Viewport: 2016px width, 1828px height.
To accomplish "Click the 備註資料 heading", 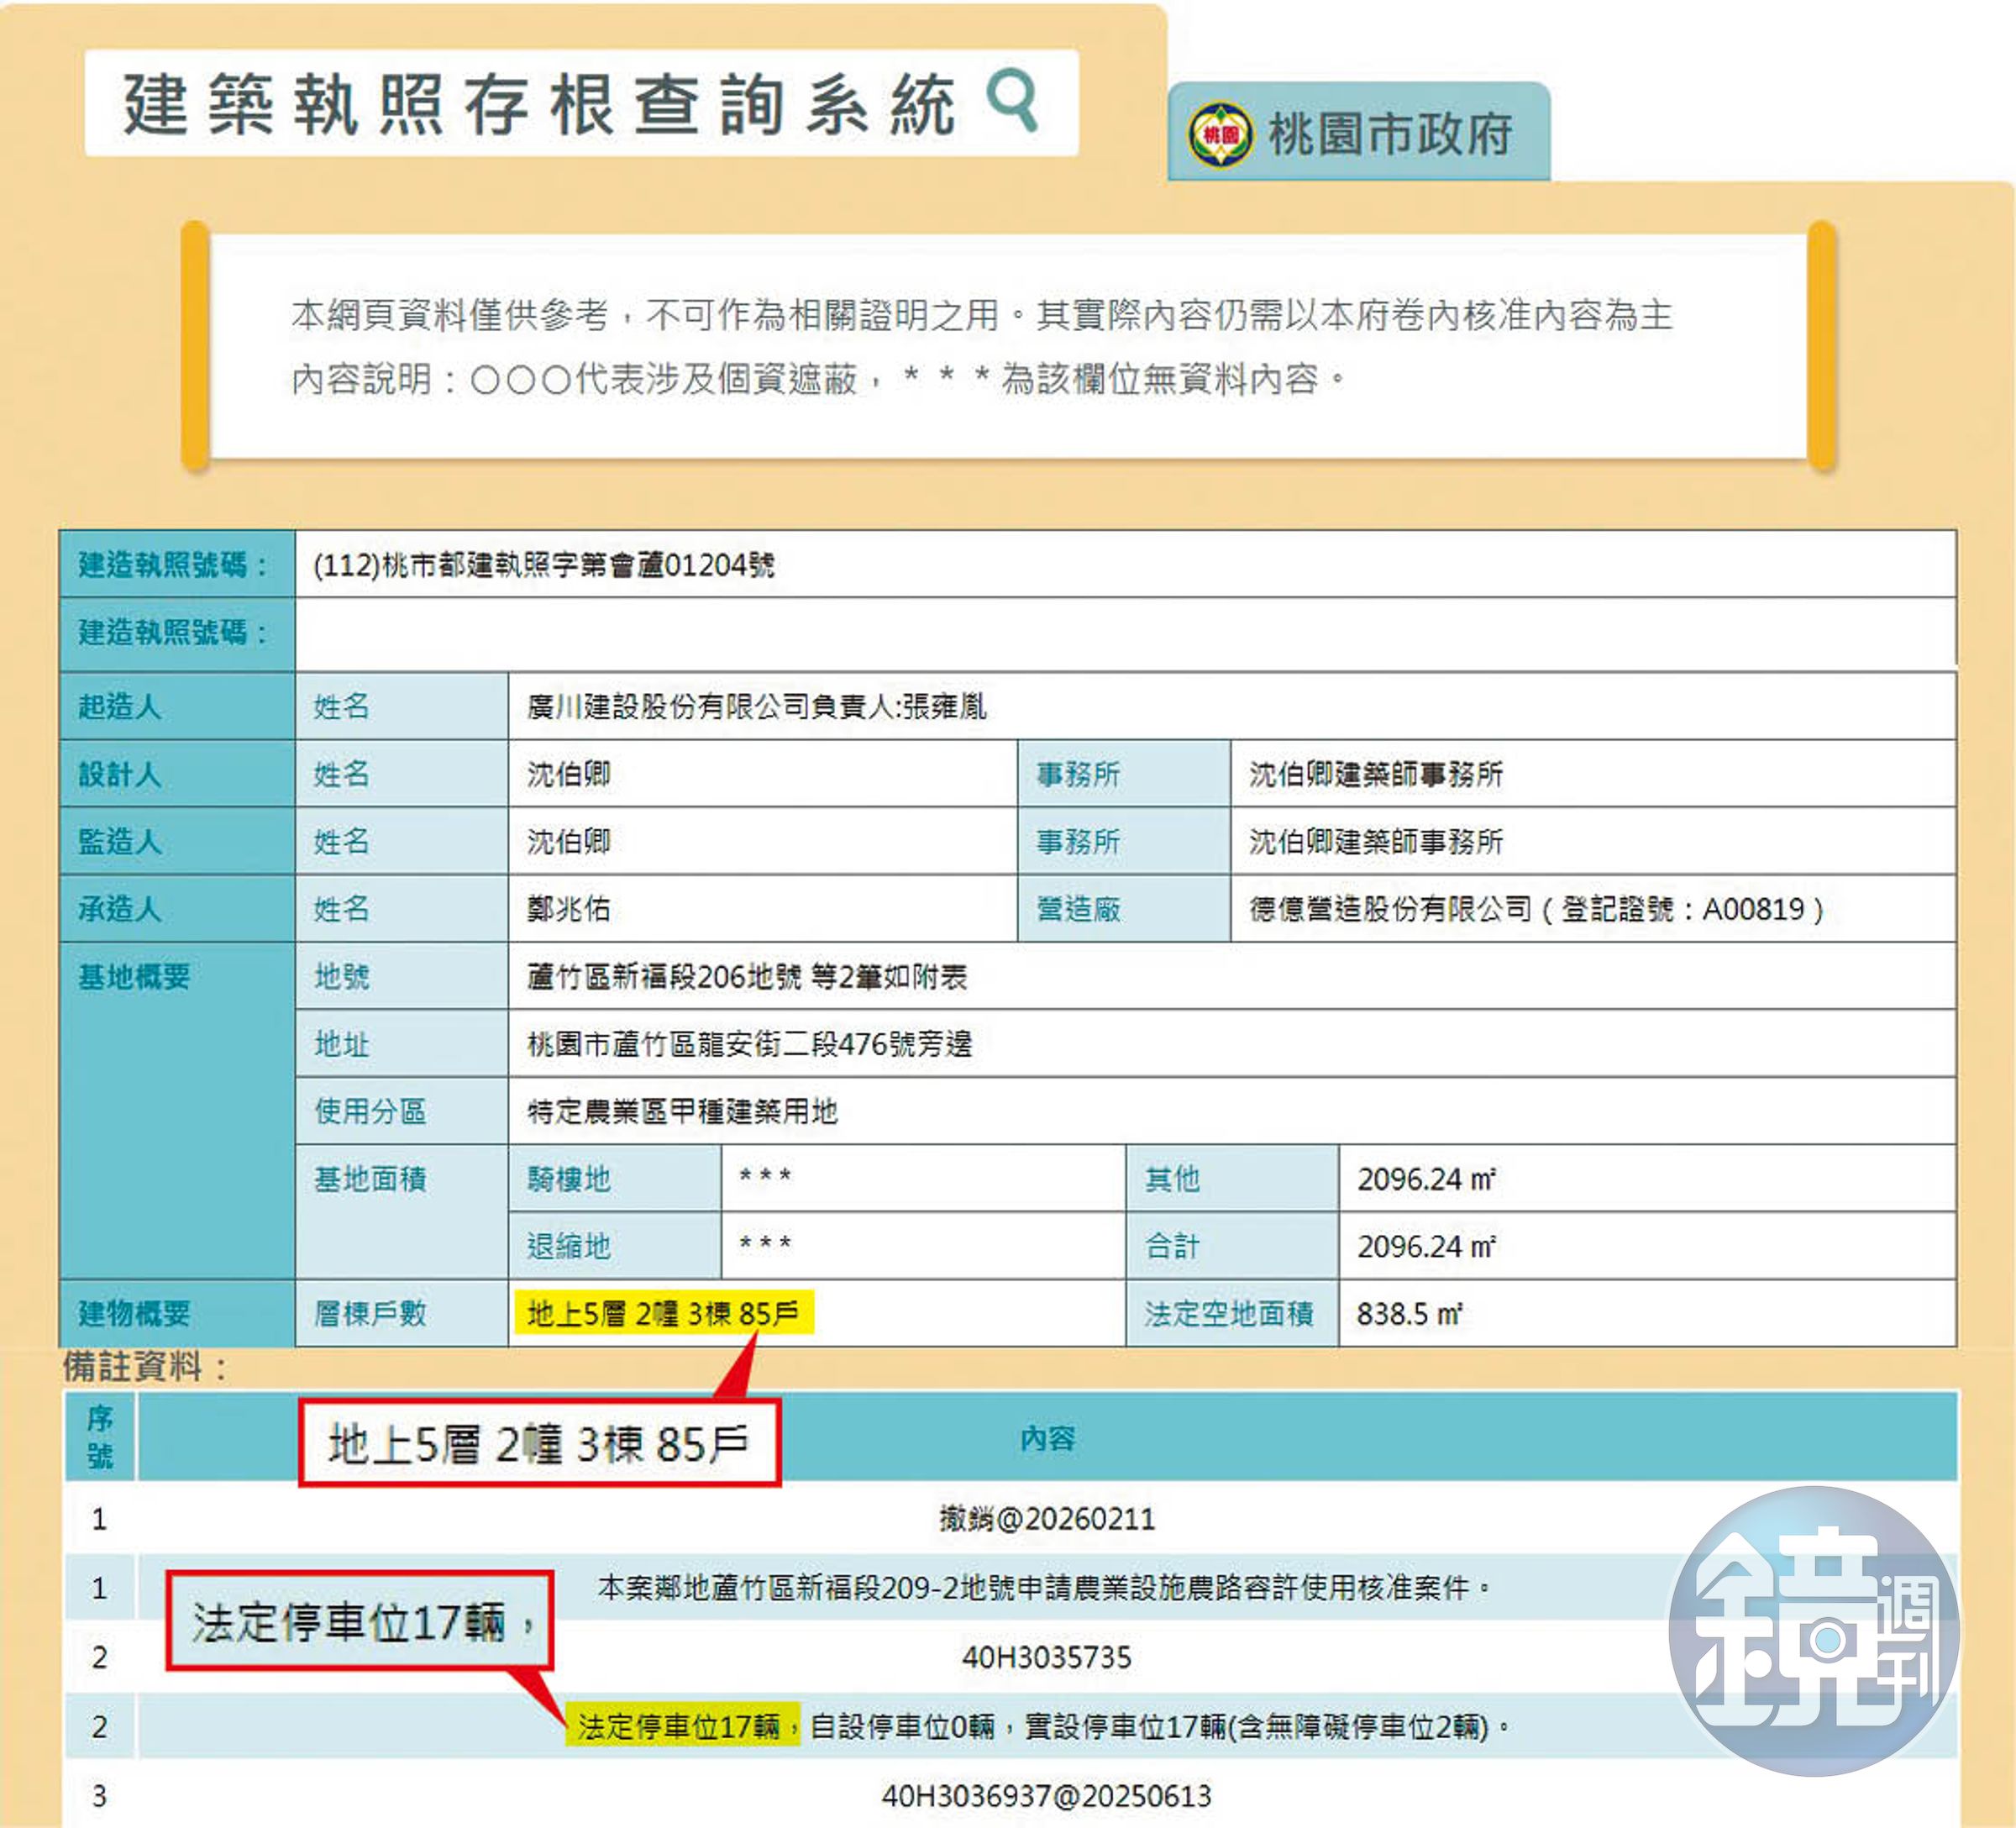I will (146, 1366).
